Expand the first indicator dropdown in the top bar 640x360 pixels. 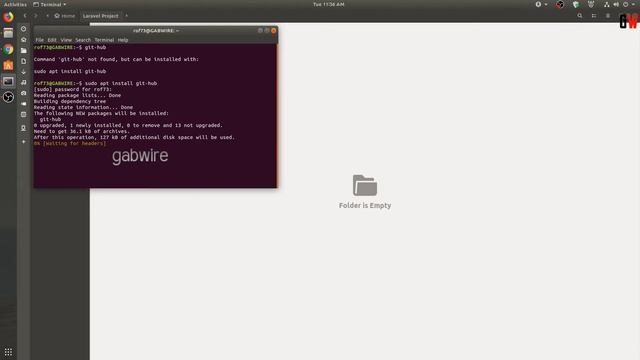coord(541,4)
